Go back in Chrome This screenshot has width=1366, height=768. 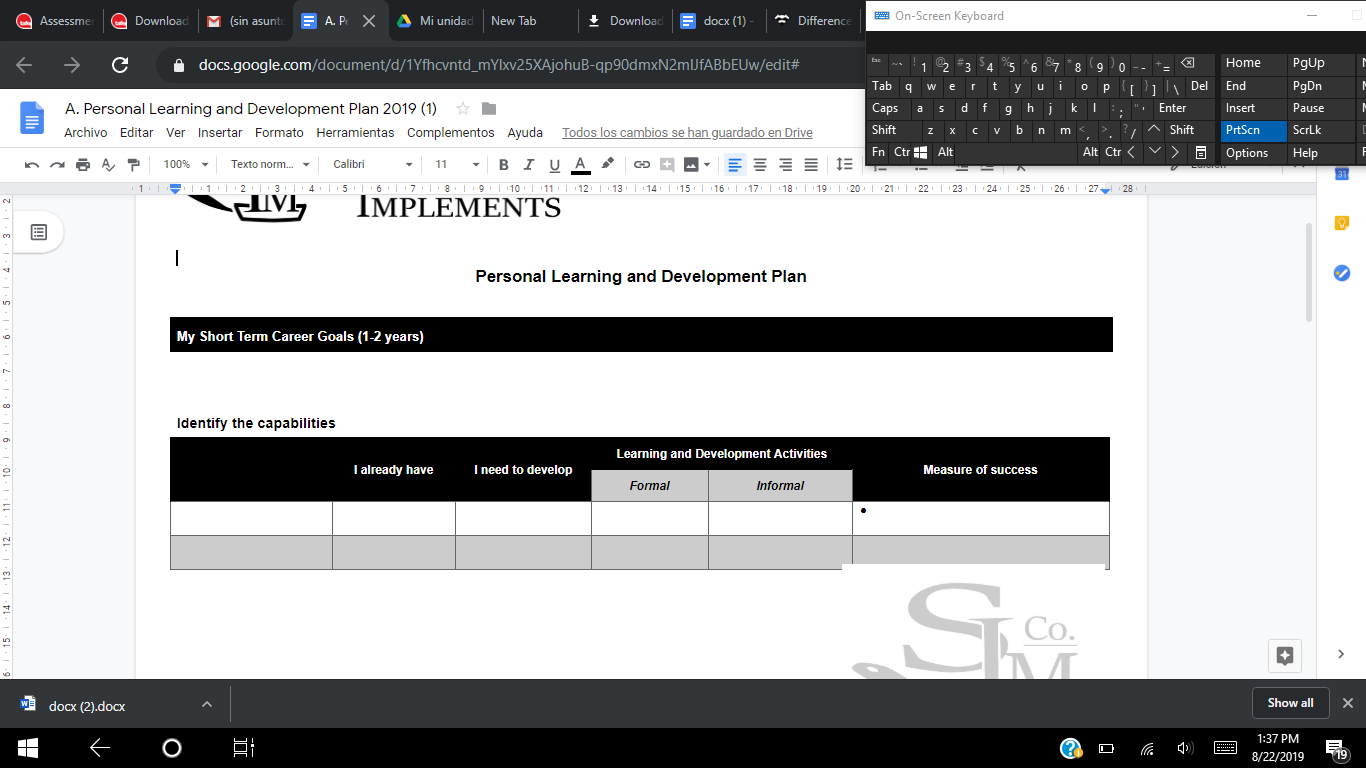tap(24, 65)
